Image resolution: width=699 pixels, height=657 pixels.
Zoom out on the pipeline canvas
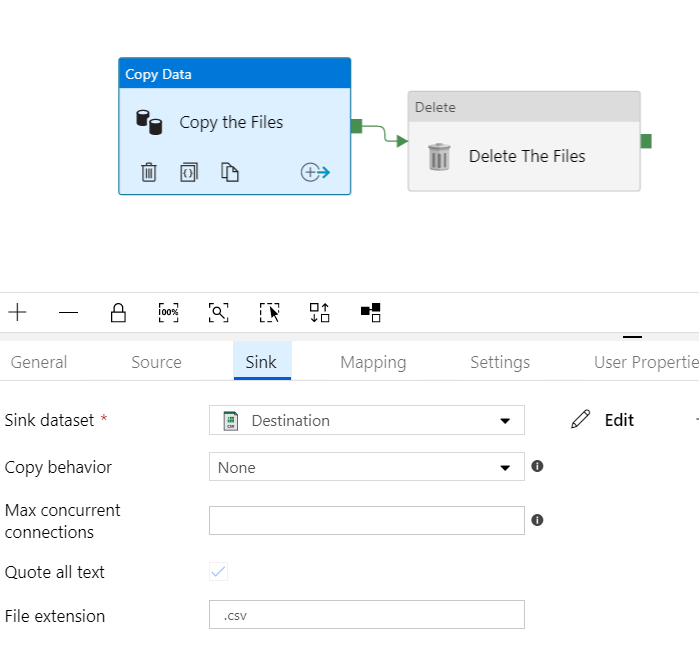coord(68,312)
